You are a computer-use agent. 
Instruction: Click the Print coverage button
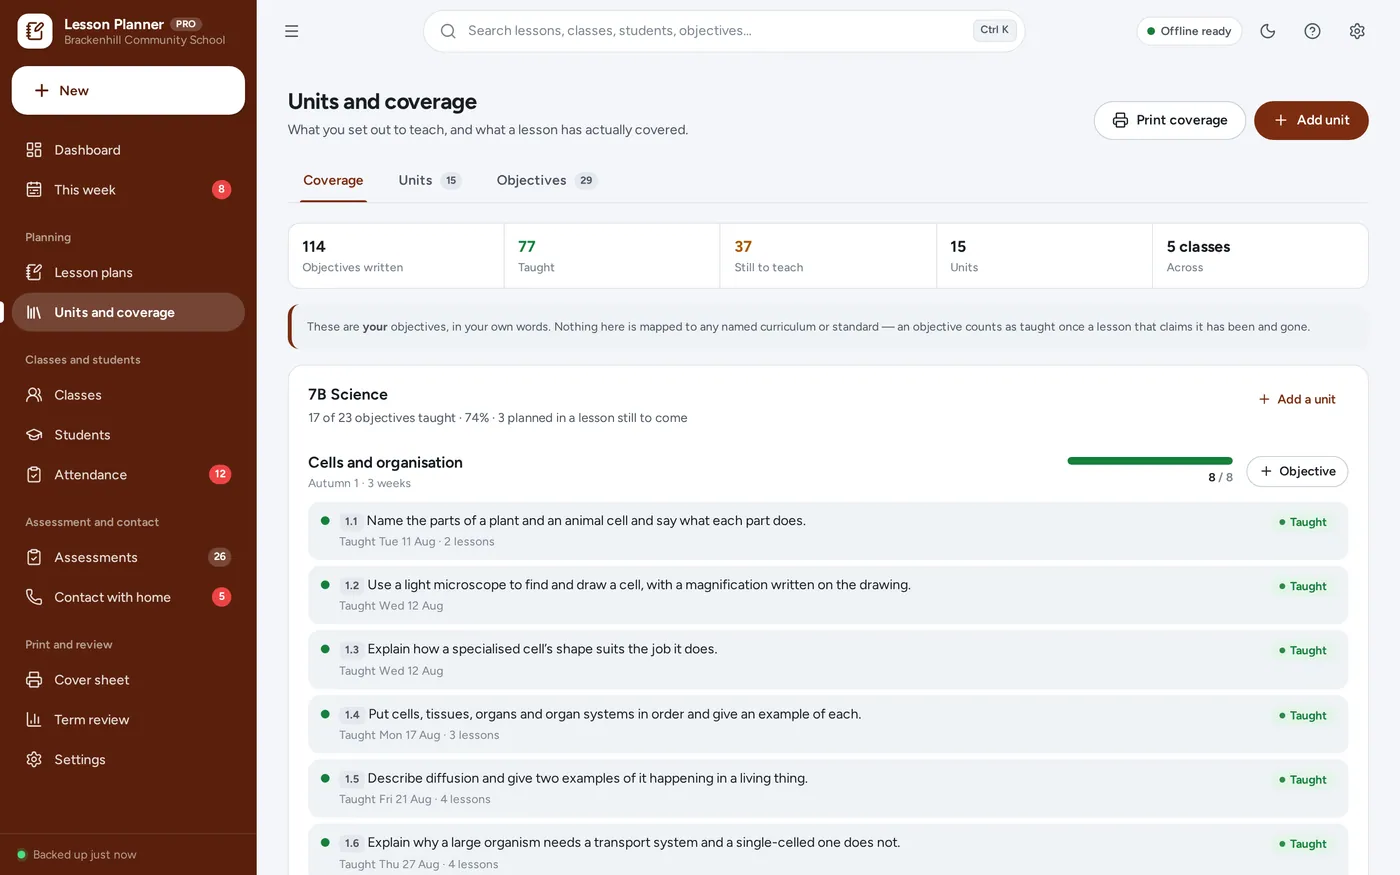1170,120
